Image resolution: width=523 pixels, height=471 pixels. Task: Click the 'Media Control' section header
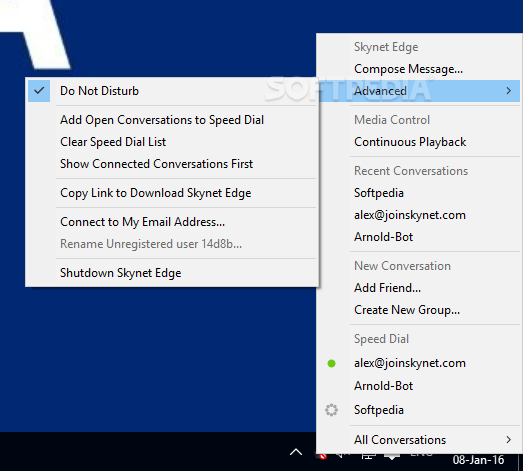[x=392, y=120]
